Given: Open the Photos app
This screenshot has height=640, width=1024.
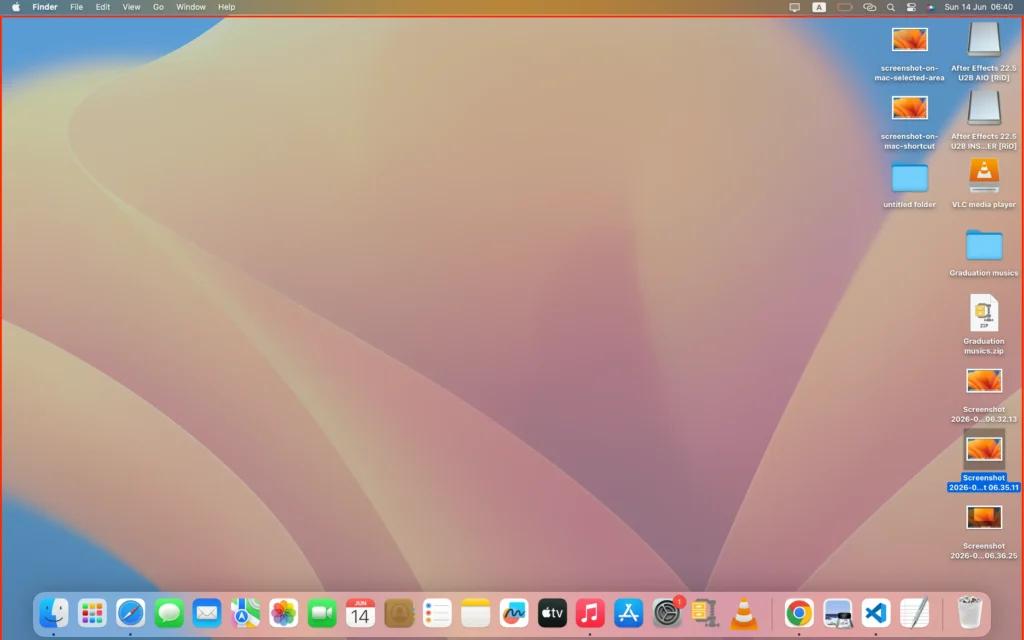Looking at the screenshot, I should [283, 613].
